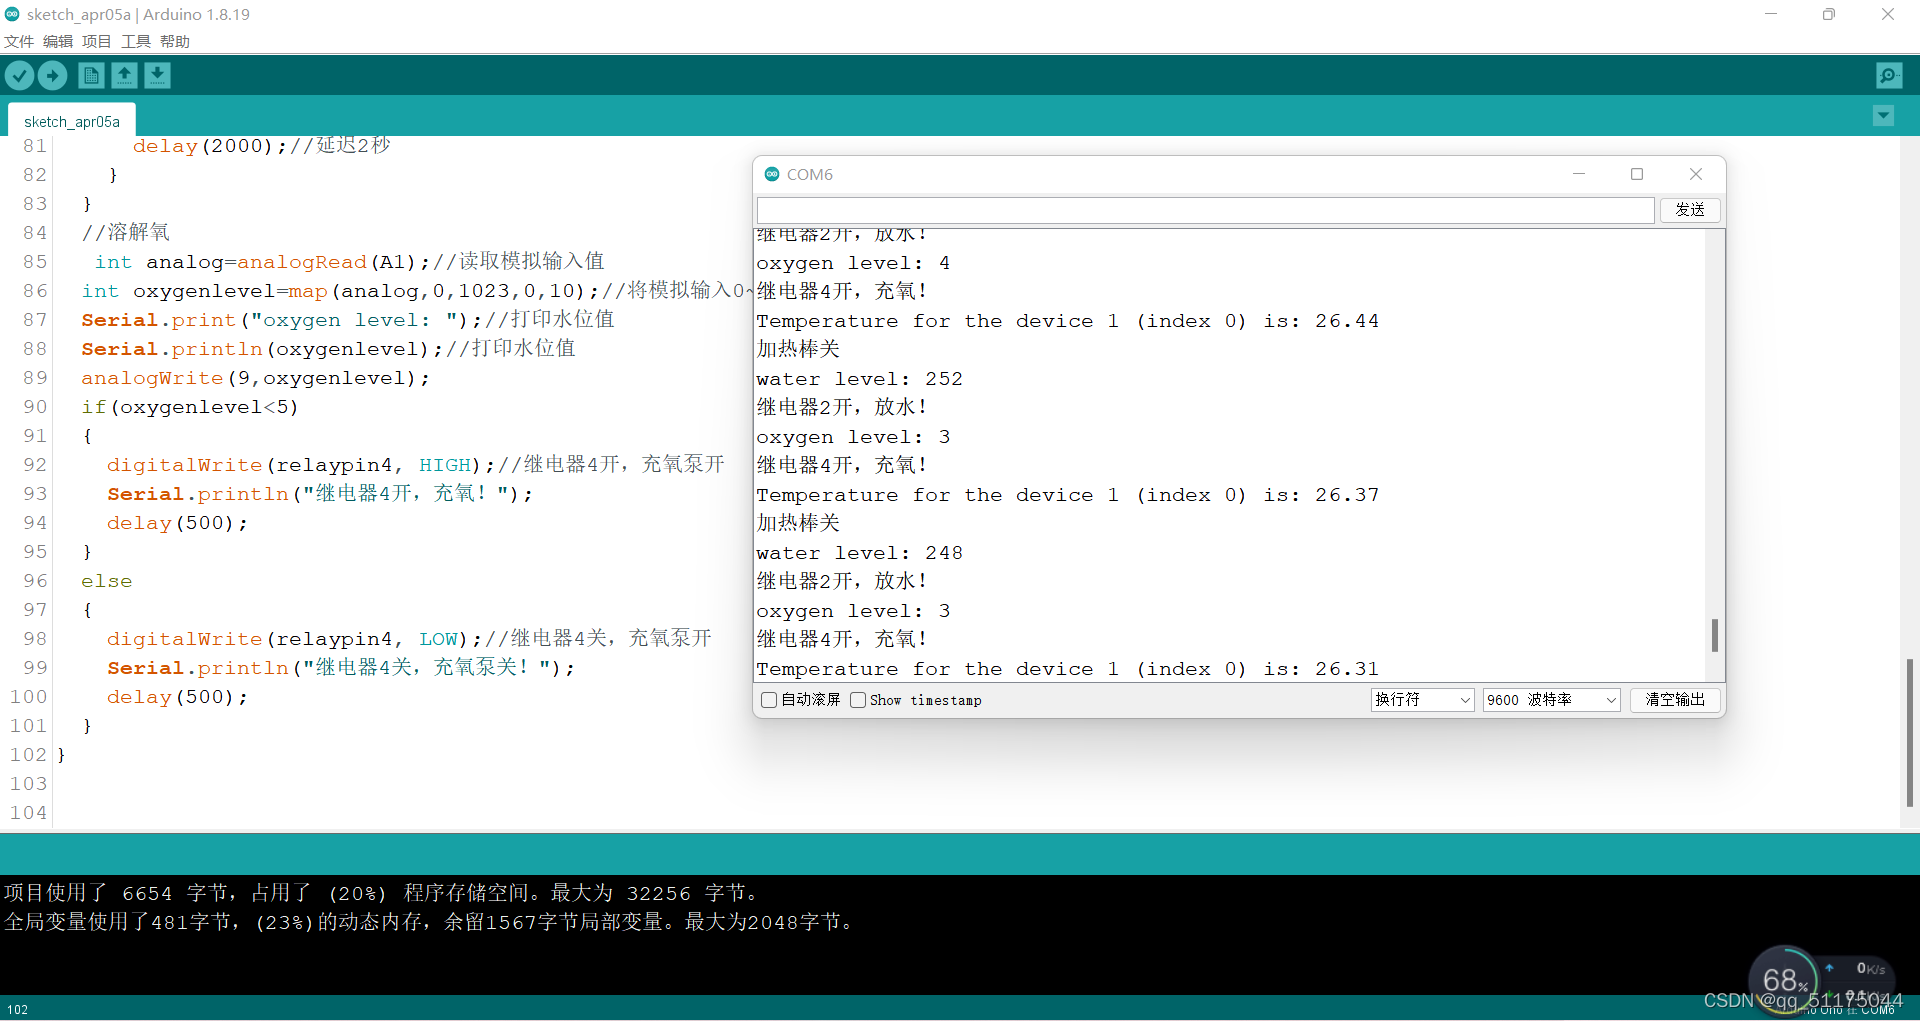Open the 文件 menu
Screen dimensions: 1920x1021
[19, 41]
